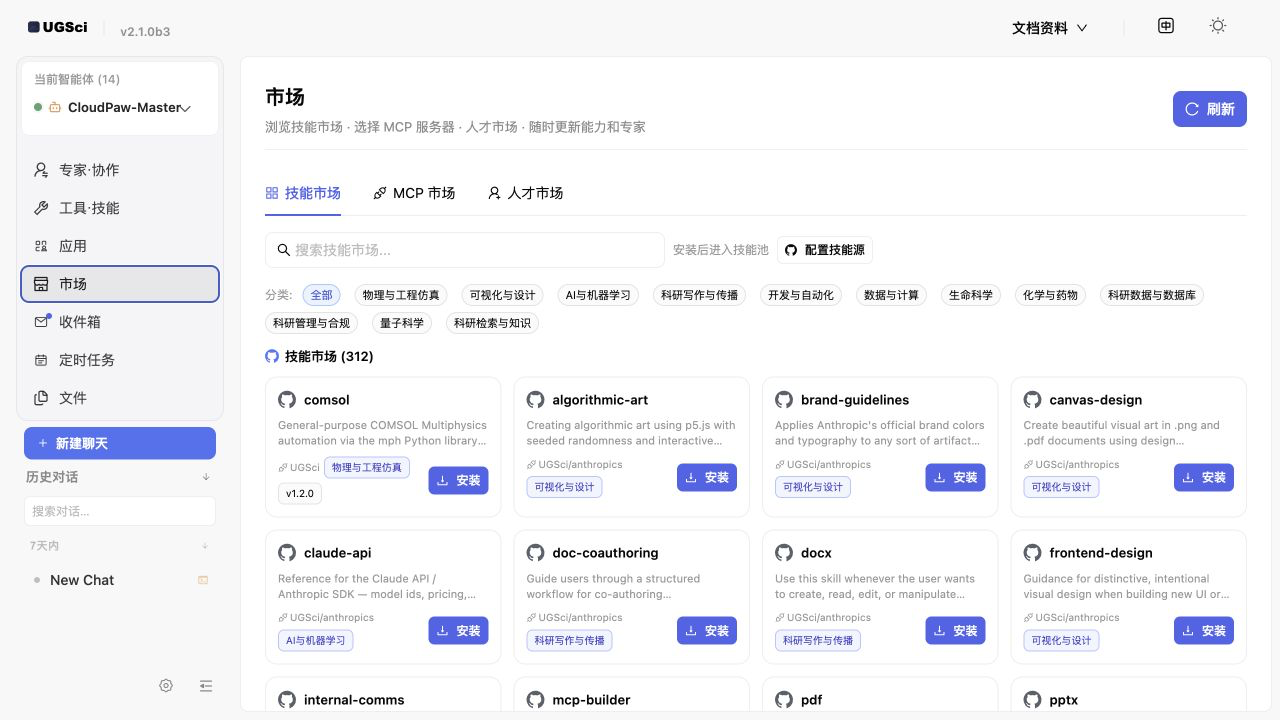Install the frontend-design skill
Viewport: 1280px width, 720px height.
coord(1204,631)
